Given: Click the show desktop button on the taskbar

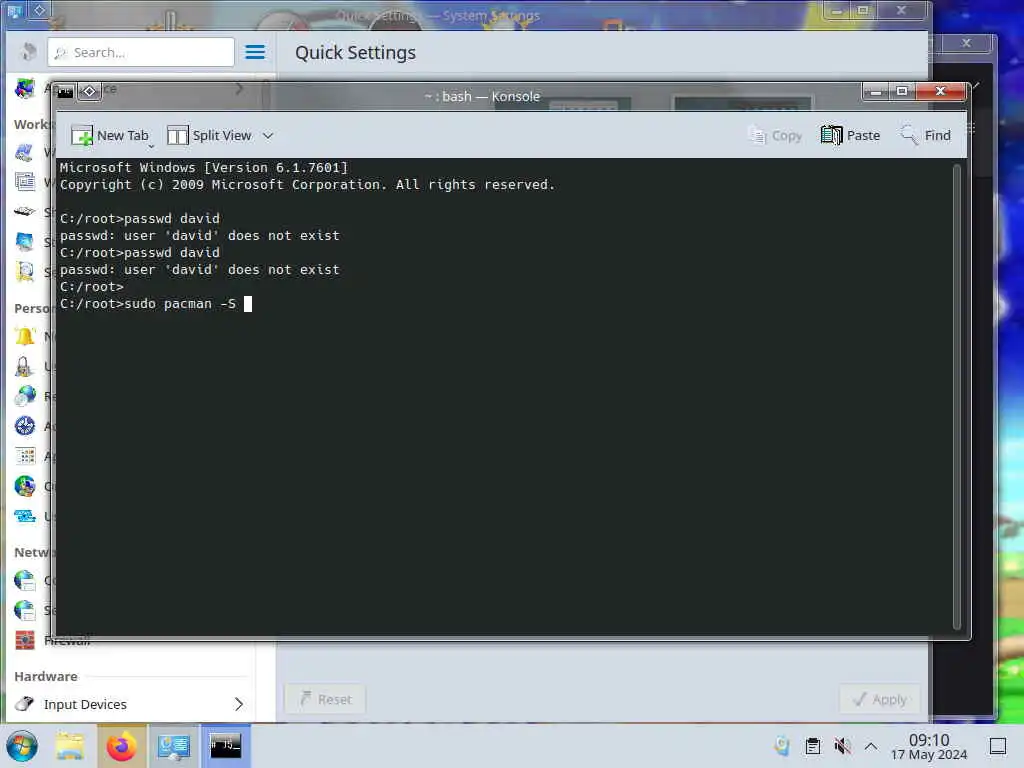Looking at the screenshot, I should click(x=998, y=746).
